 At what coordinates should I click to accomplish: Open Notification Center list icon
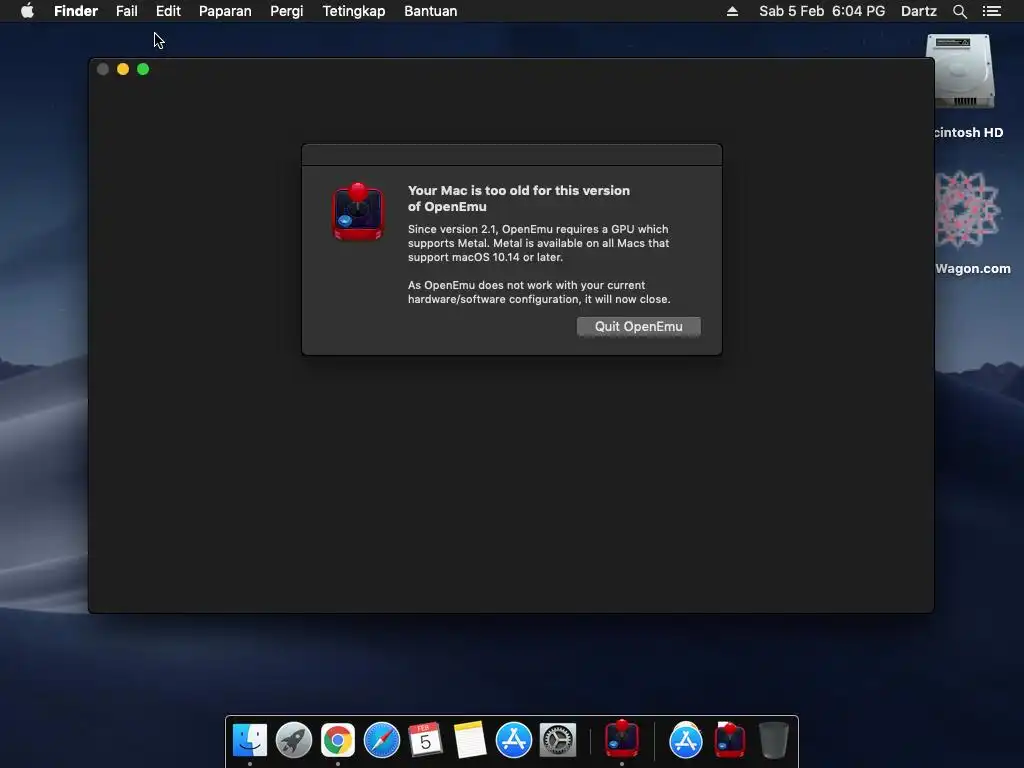point(991,11)
